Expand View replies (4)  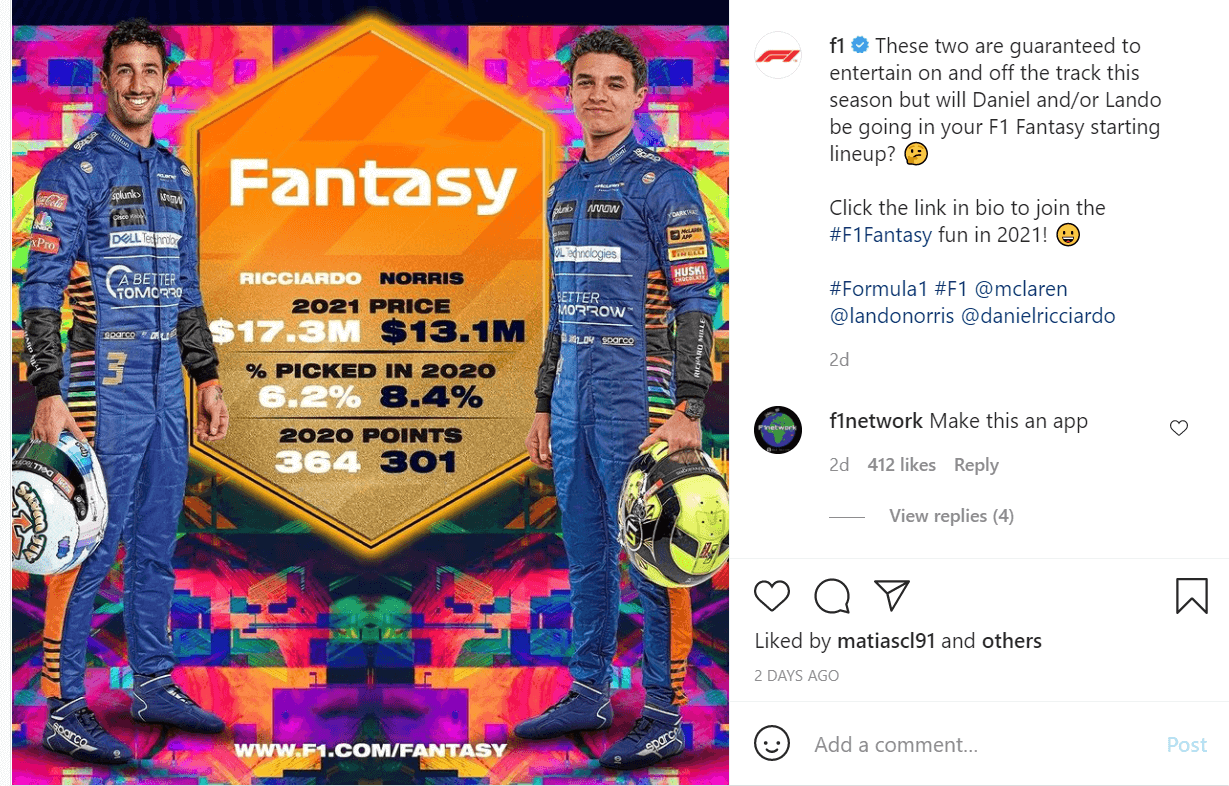951,516
